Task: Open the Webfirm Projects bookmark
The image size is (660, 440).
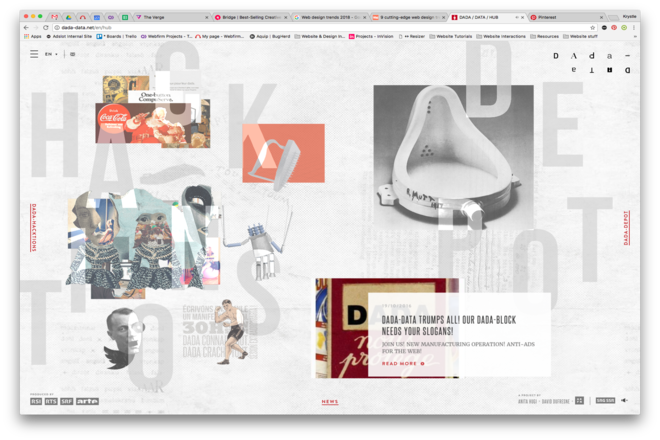Action: click(x=166, y=36)
